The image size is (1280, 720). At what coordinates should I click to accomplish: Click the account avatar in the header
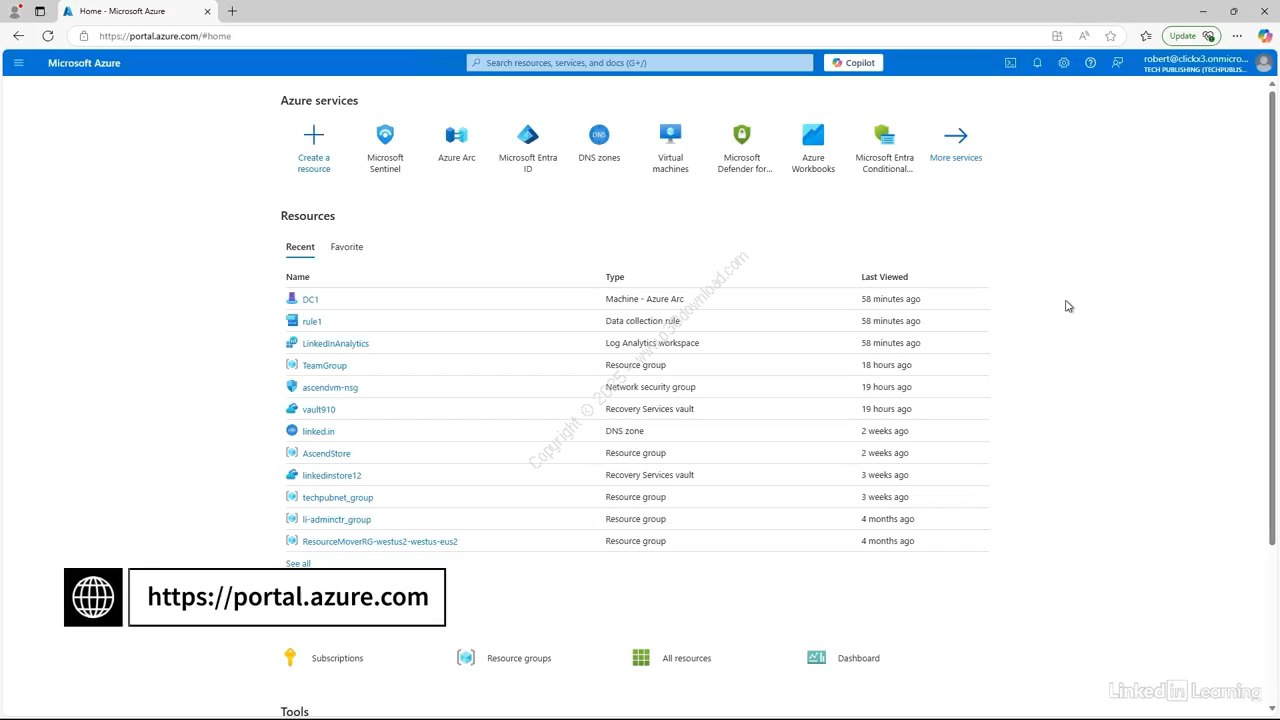(x=1263, y=63)
